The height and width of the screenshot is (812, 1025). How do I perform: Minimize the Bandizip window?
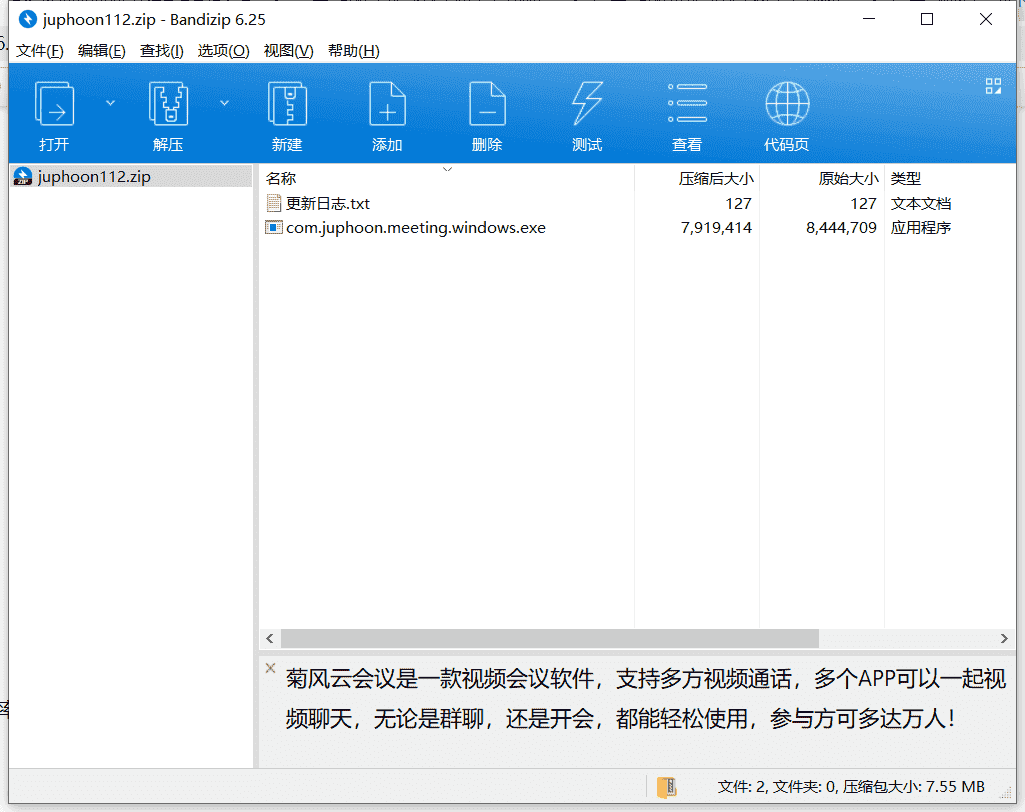869,20
